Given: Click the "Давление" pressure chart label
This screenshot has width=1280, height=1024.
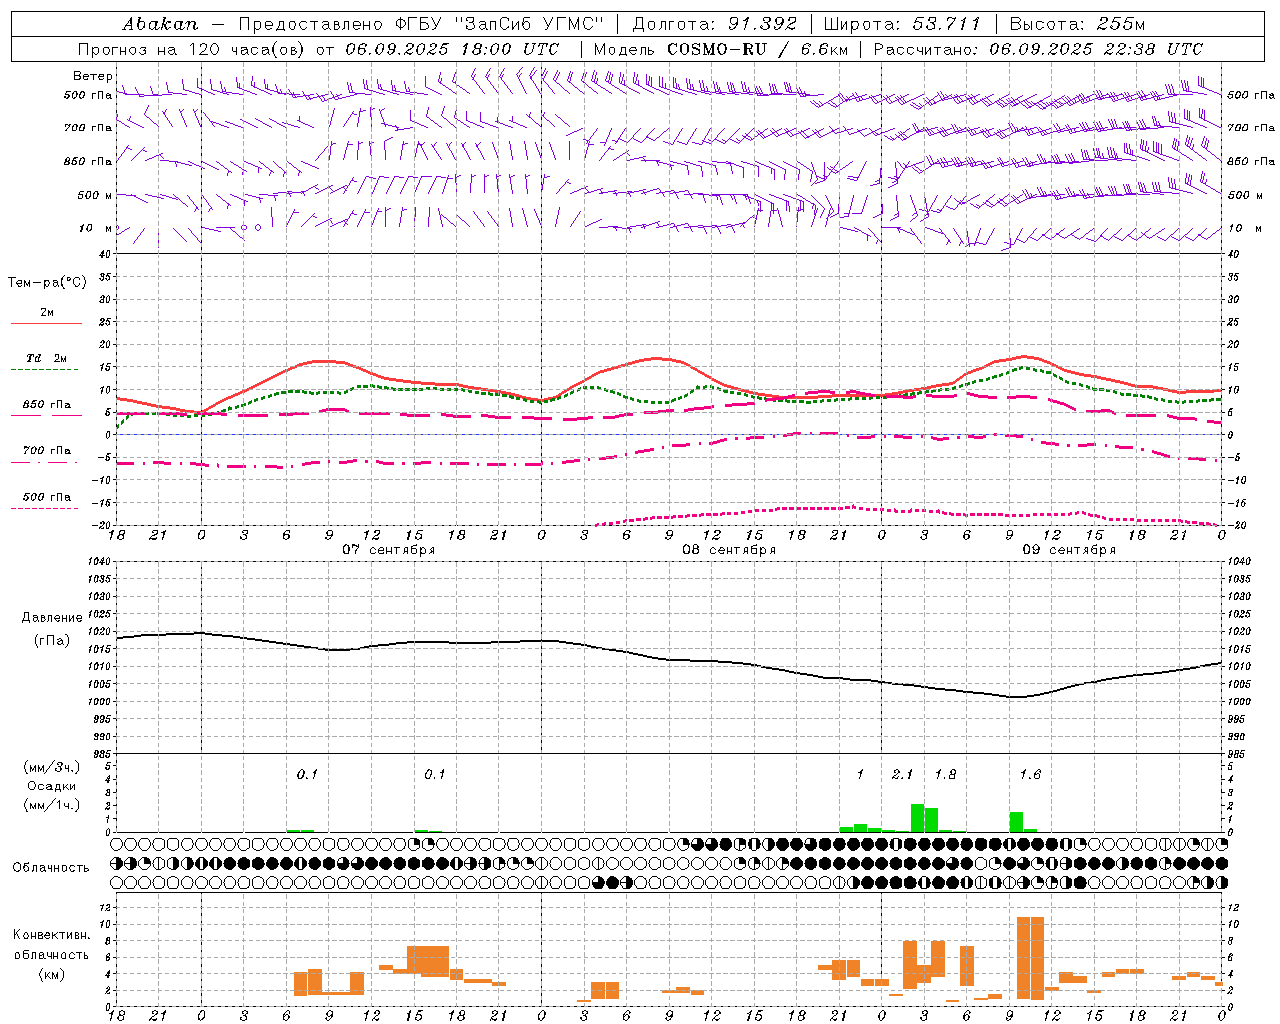Looking at the screenshot, I should [51, 618].
